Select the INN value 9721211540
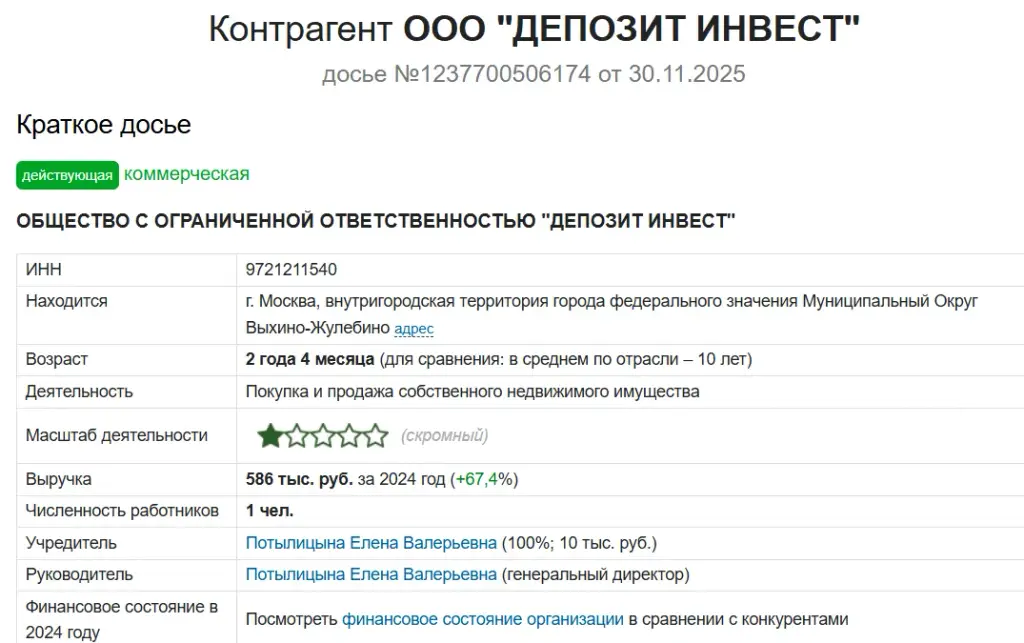Viewport: 1024px width, 643px height. pos(291,270)
